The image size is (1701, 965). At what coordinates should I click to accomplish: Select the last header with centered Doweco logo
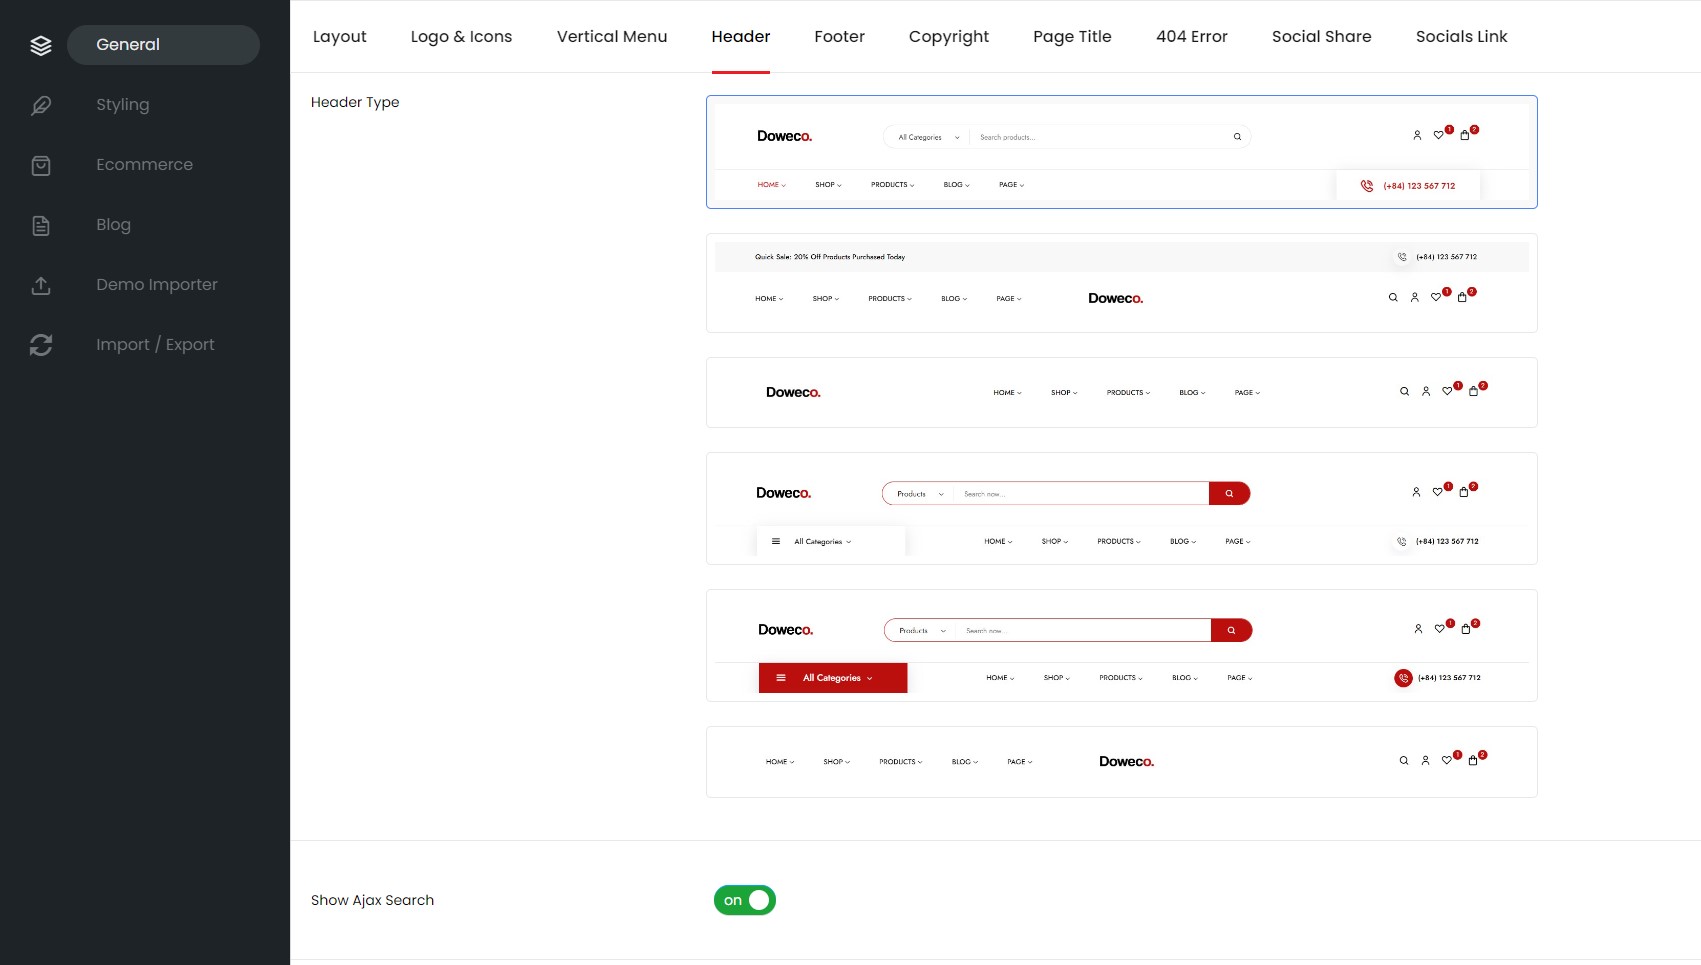[x=1121, y=762]
